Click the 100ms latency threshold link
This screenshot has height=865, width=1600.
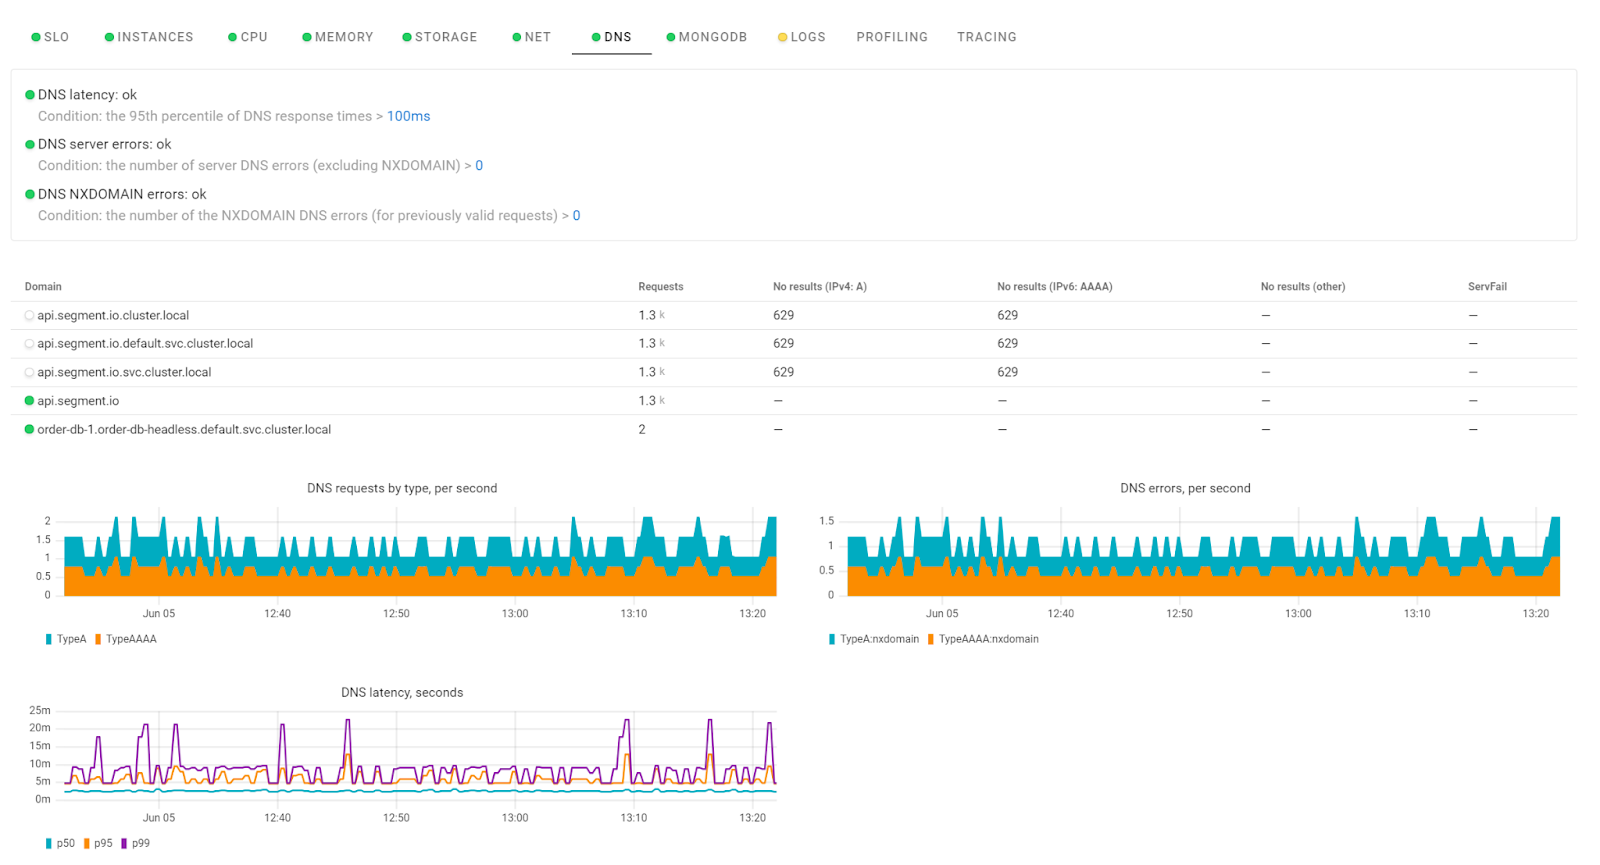pyautogui.click(x=408, y=116)
